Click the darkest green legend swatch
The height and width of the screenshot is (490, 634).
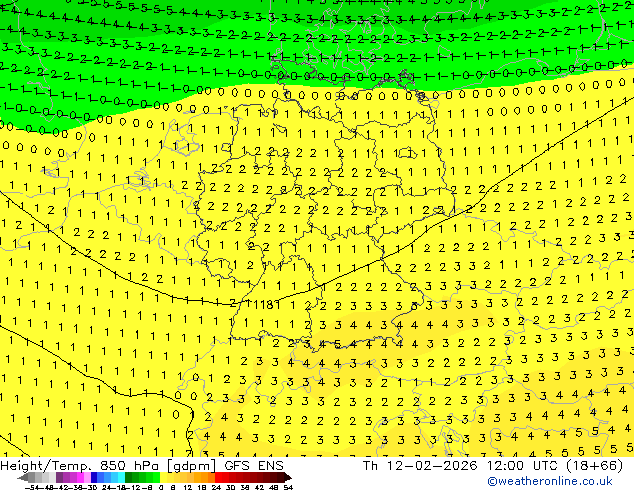tap(129, 478)
